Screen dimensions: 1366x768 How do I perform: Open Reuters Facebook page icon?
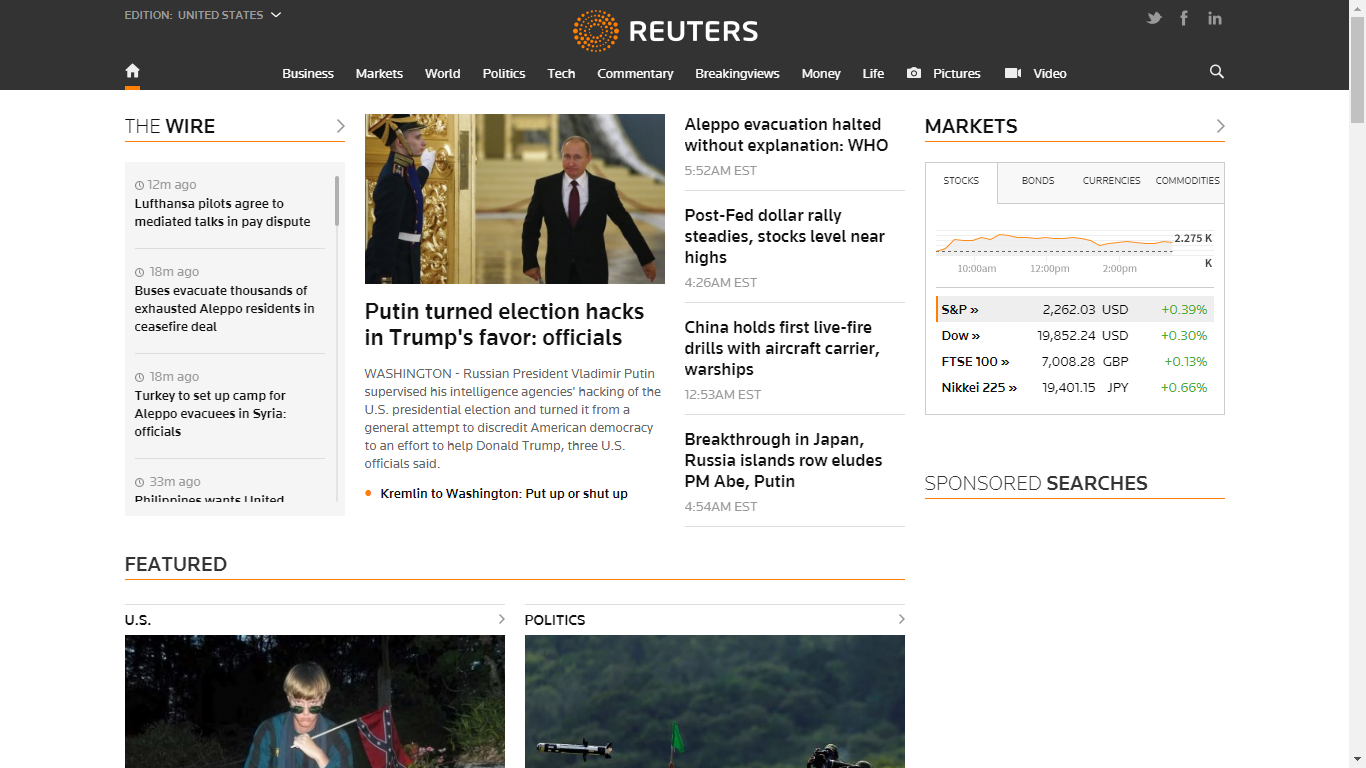point(1184,18)
